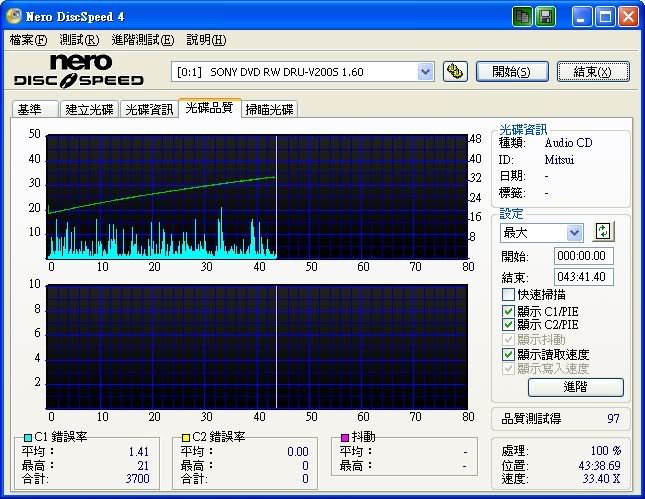The width and height of the screenshot is (645, 499).
Task: Toggle the disabled 顯示寫入速度 write speed checkbox
Action: pyautogui.click(x=508, y=368)
